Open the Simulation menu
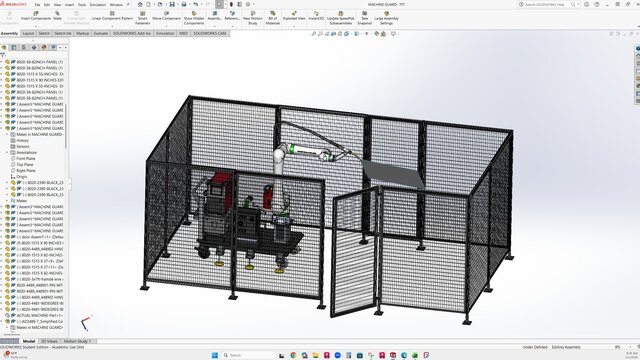Screen dimensions: 640x360 coord(98,5)
